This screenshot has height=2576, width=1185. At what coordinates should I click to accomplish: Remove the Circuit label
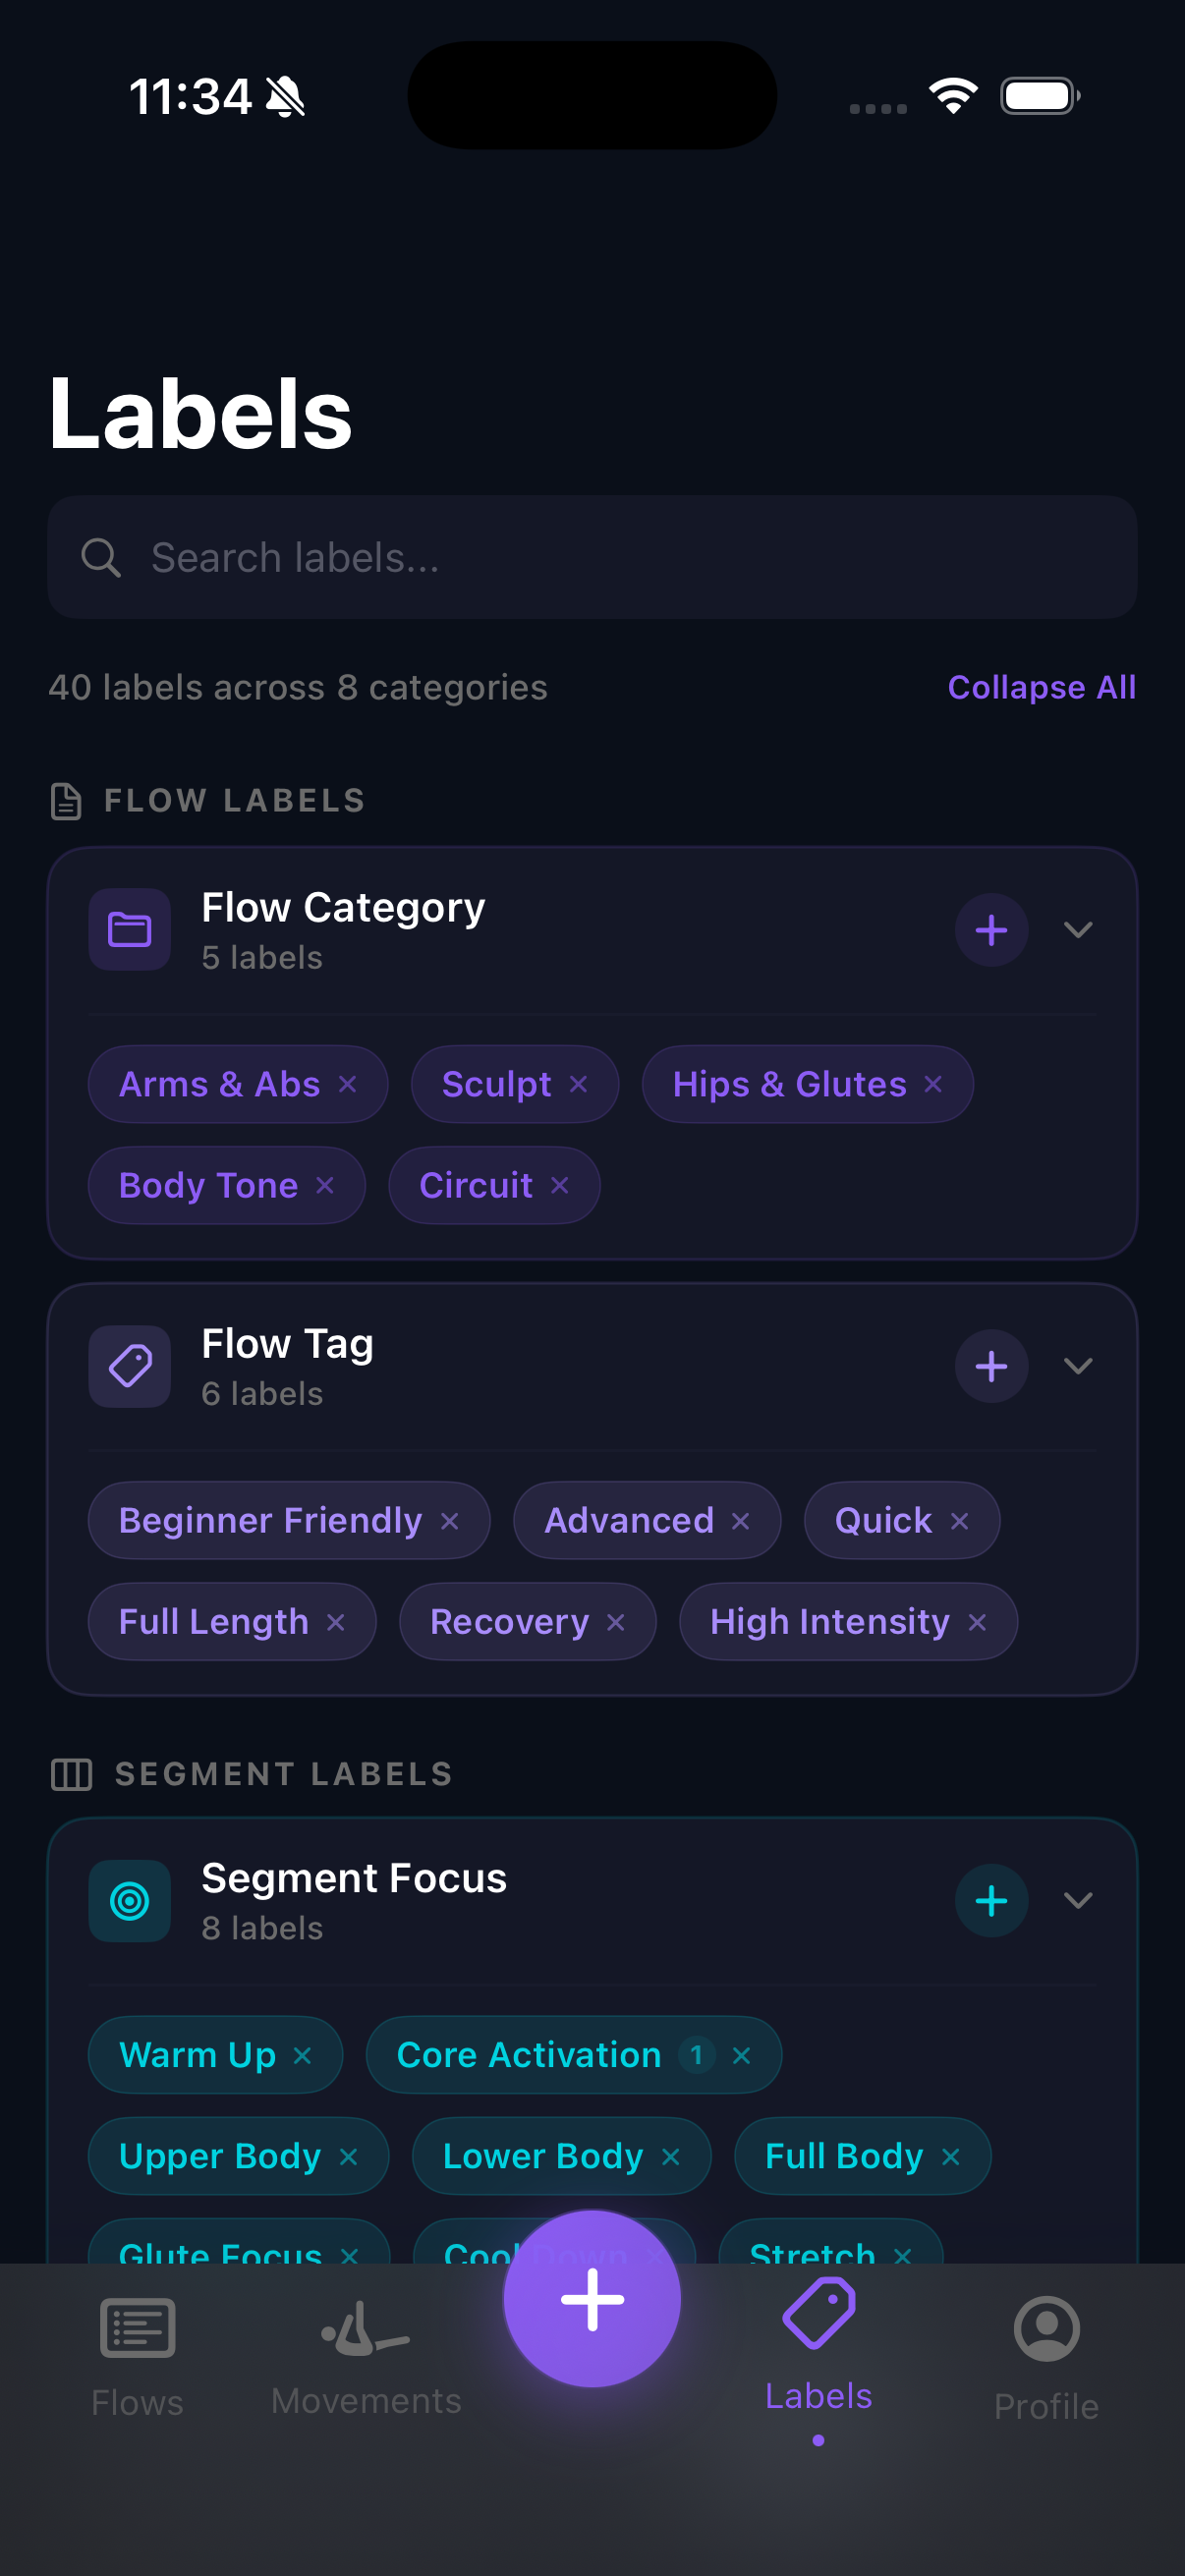(x=561, y=1185)
